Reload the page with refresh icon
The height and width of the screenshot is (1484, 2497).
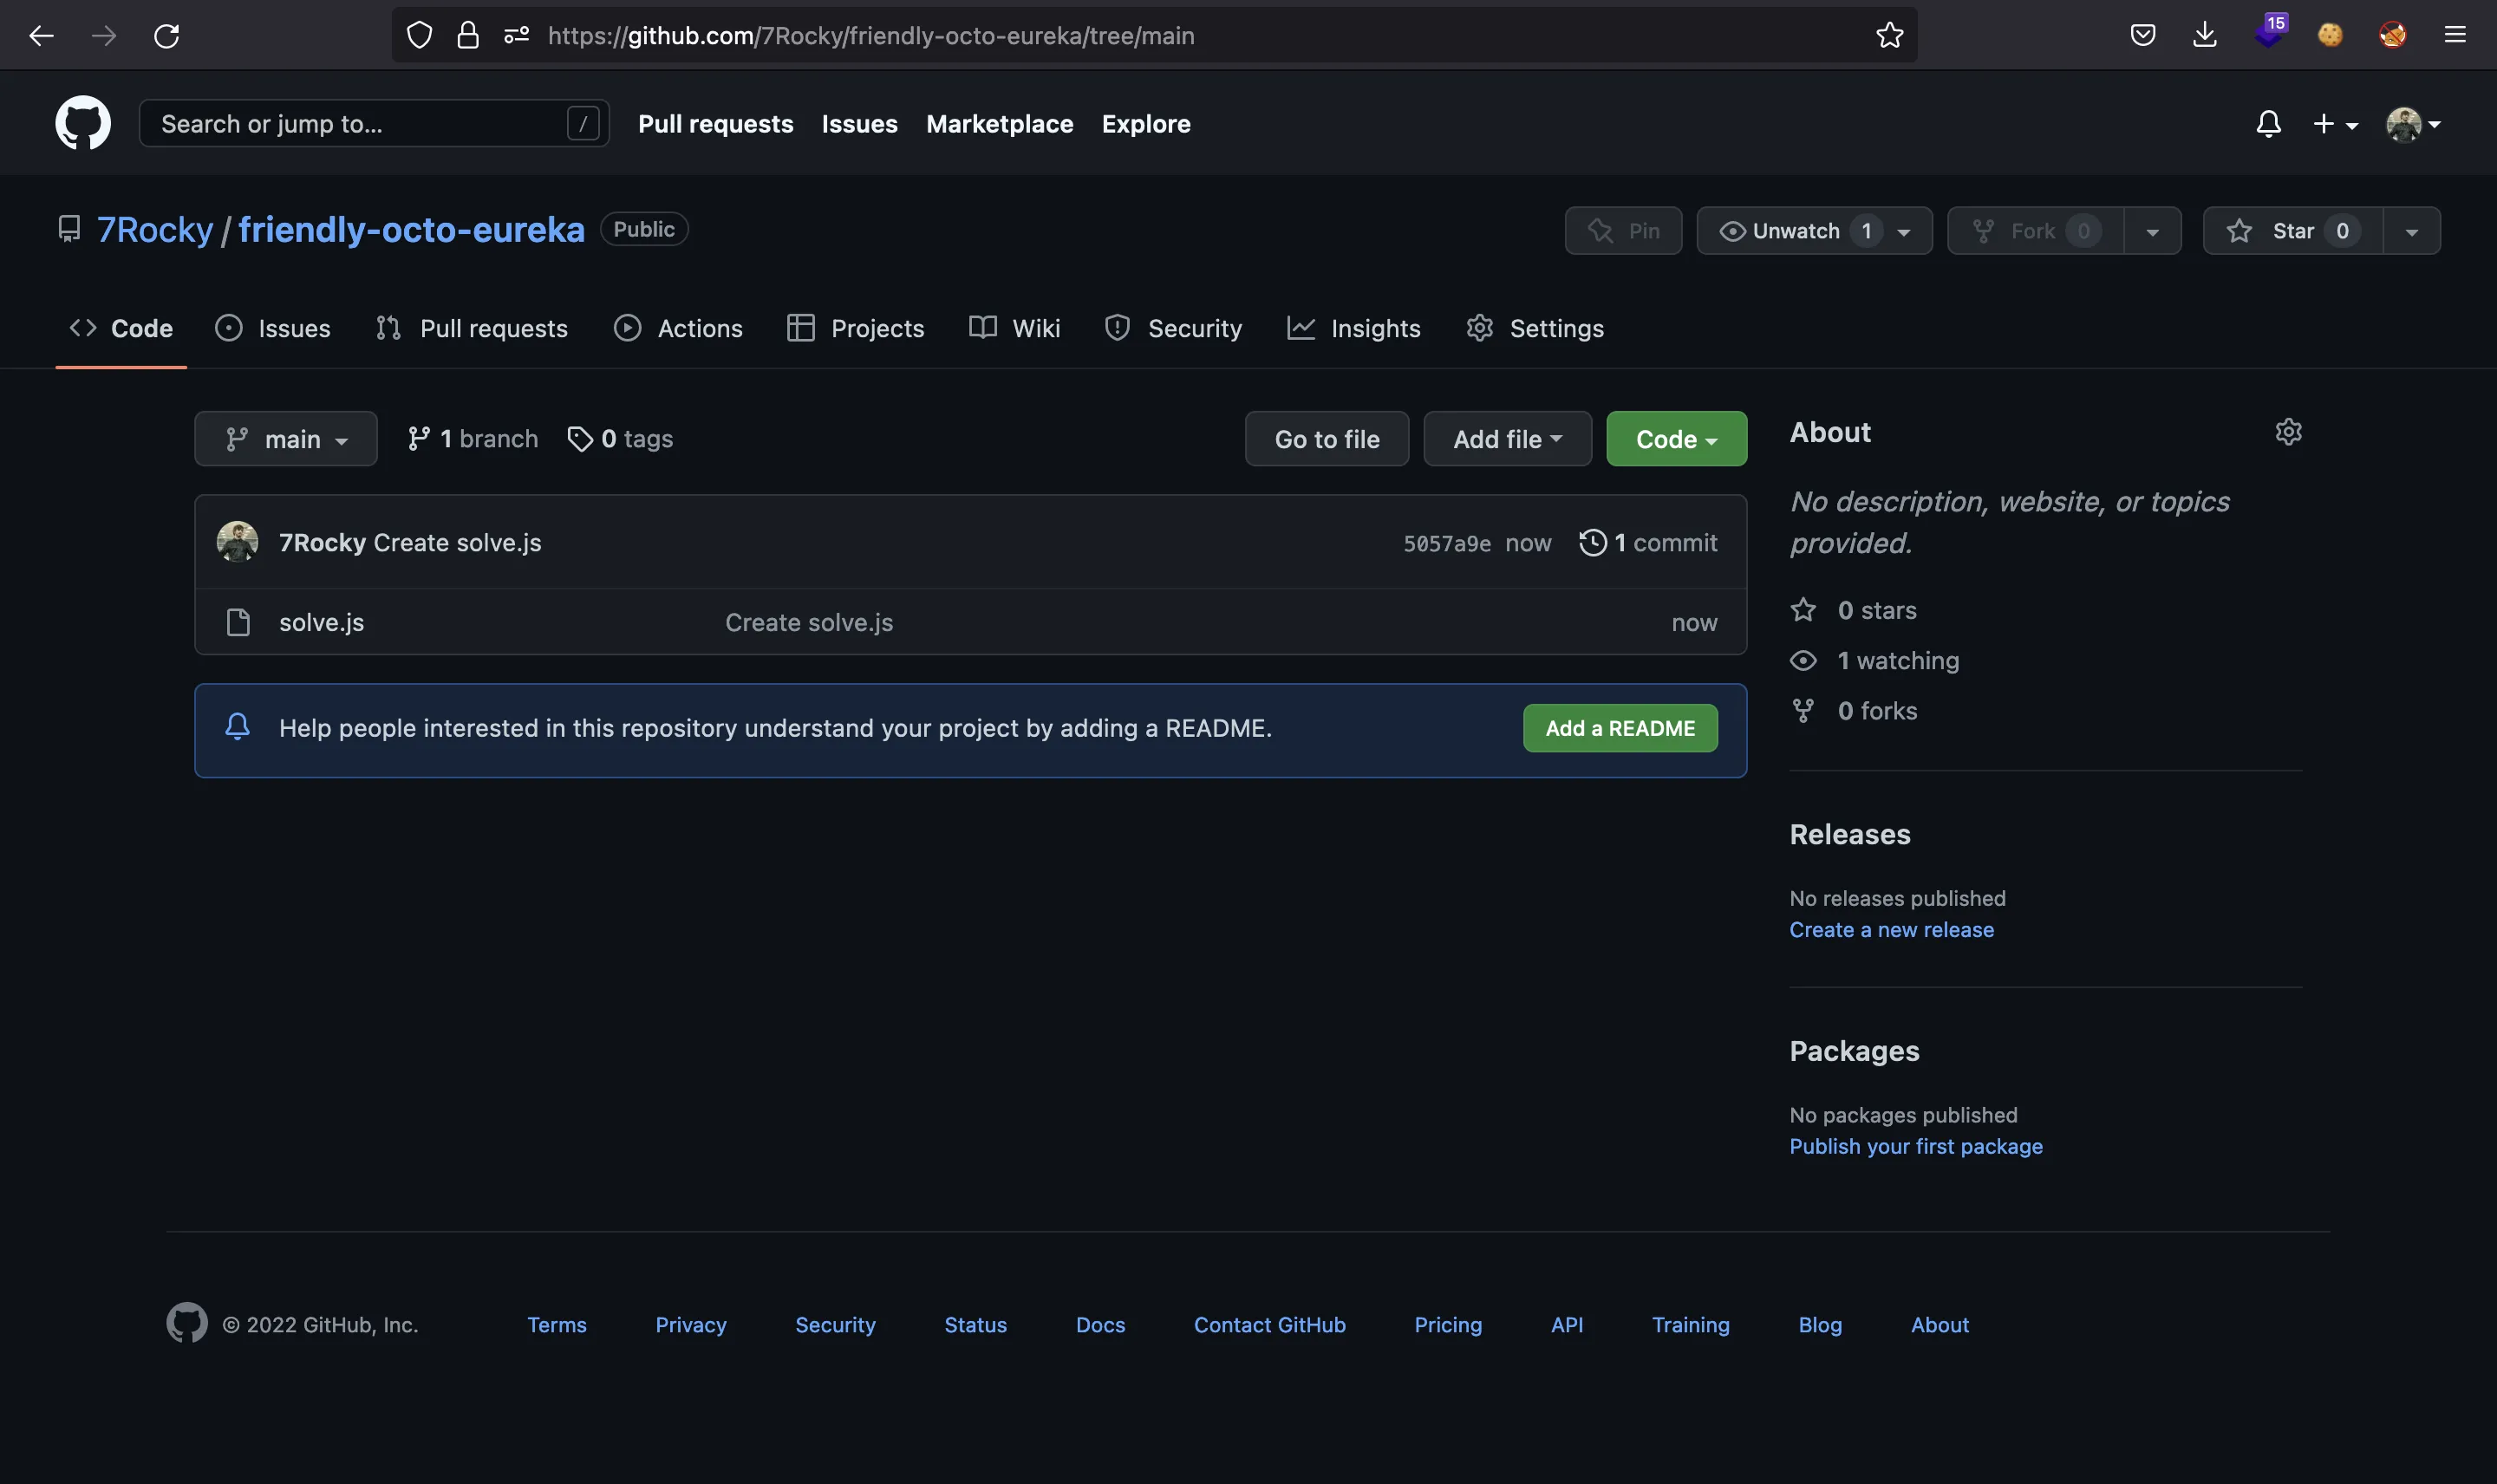pos(166,36)
